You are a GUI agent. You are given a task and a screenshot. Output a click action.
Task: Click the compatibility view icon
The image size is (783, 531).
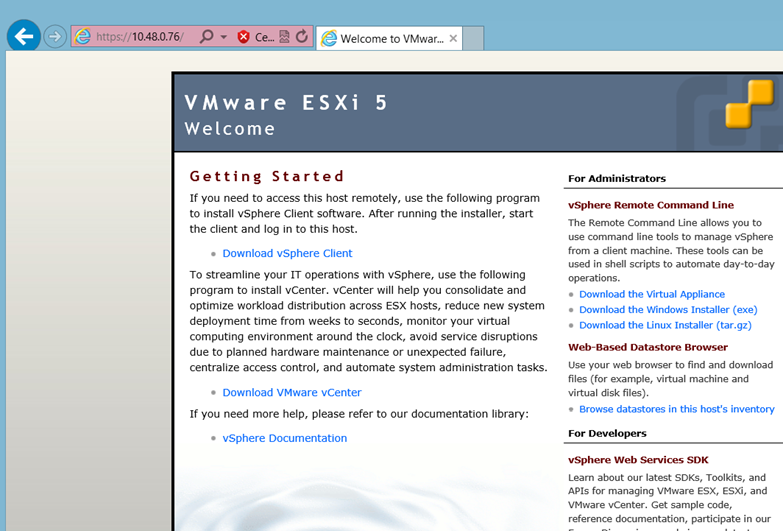[284, 36]
